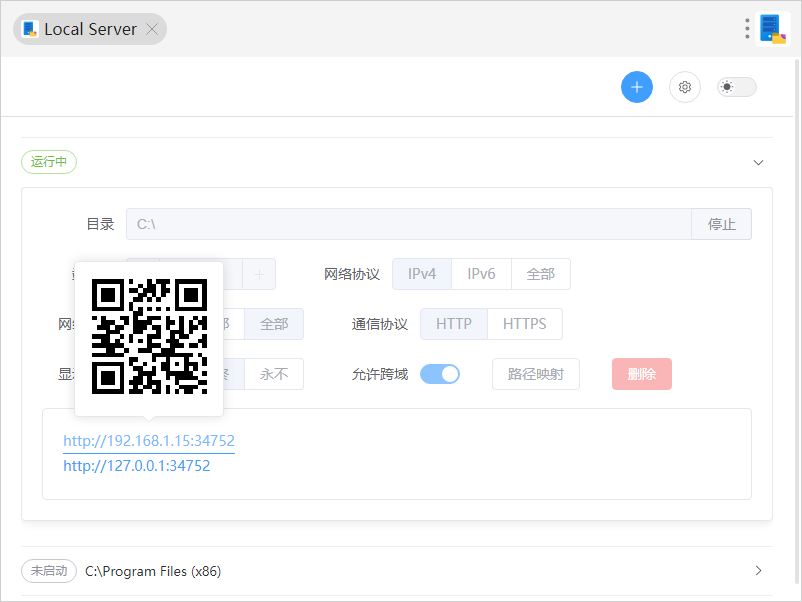Collapse the running server section chevron

pos(758,161)
